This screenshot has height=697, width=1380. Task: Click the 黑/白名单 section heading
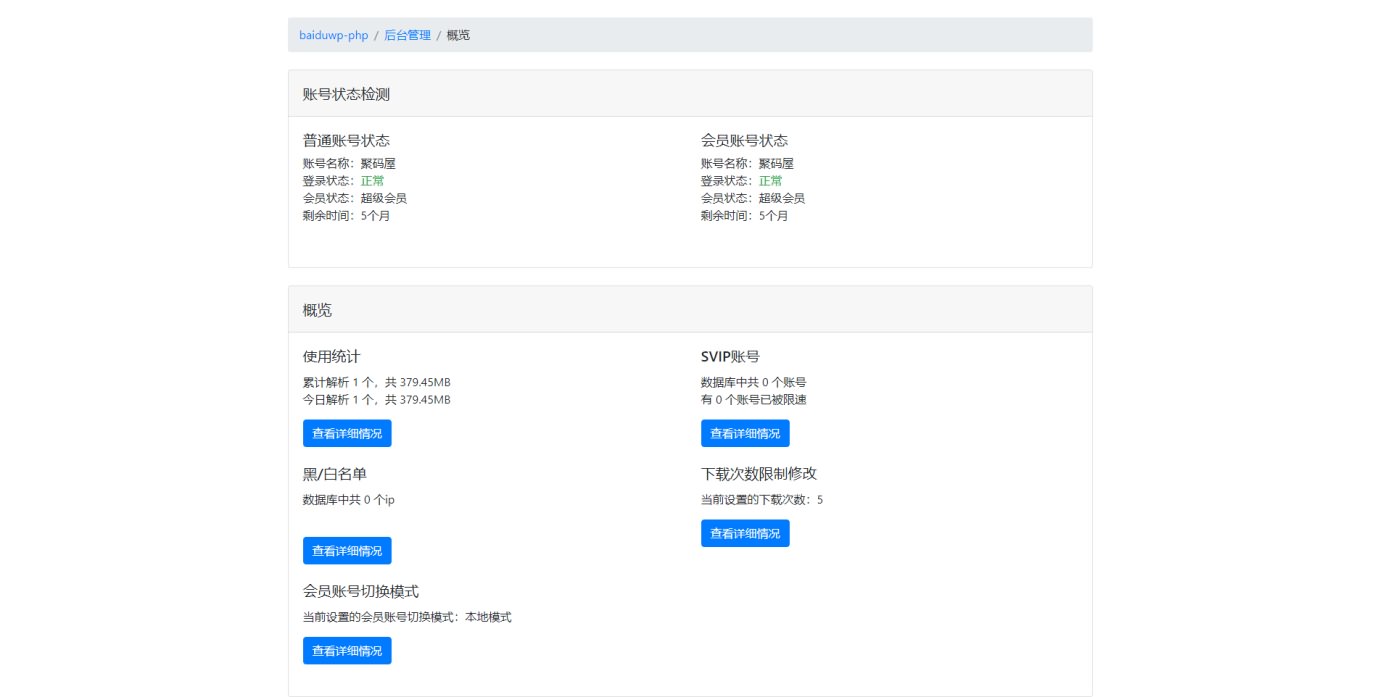click(327, 473)
